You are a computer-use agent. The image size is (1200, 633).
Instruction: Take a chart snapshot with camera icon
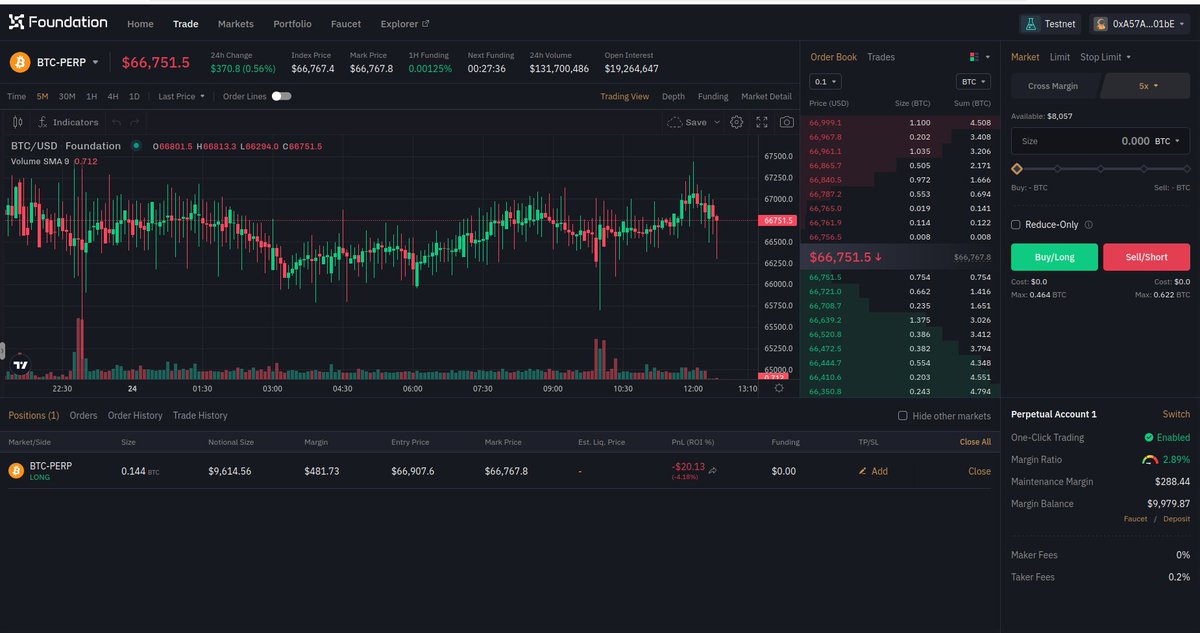[x=787, y=122]
